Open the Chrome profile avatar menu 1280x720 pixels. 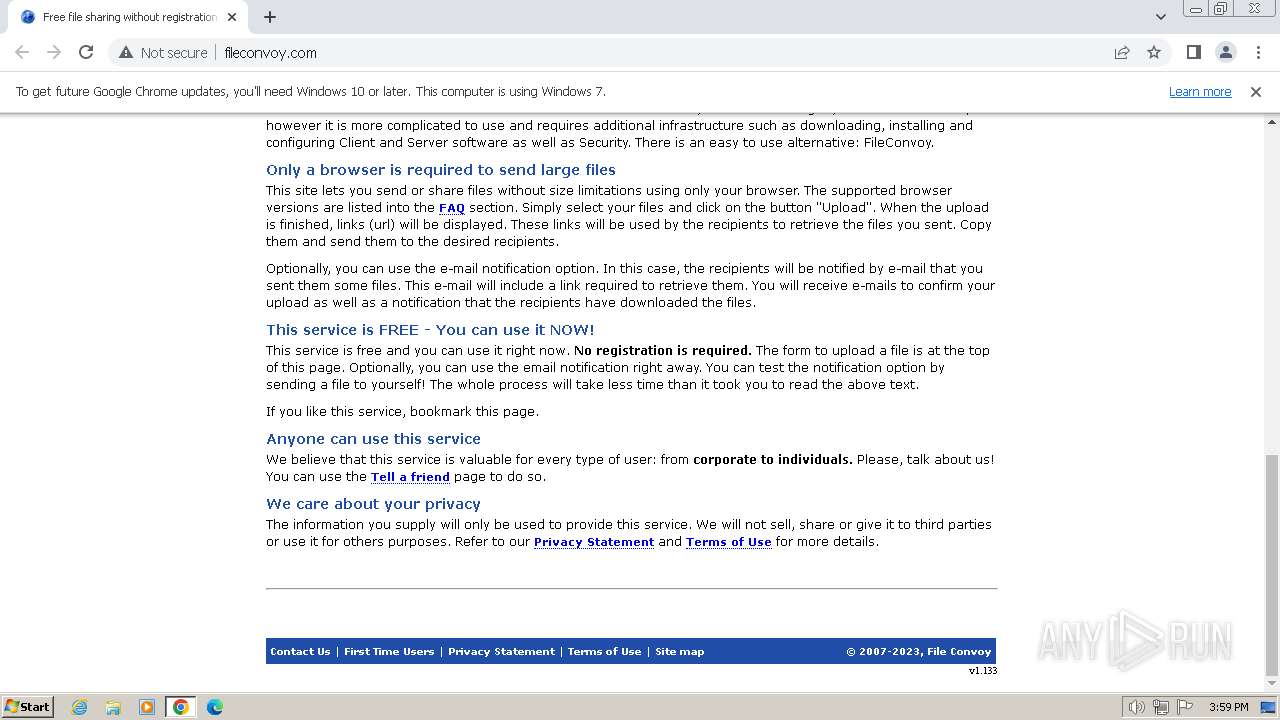click(1226, 52)
